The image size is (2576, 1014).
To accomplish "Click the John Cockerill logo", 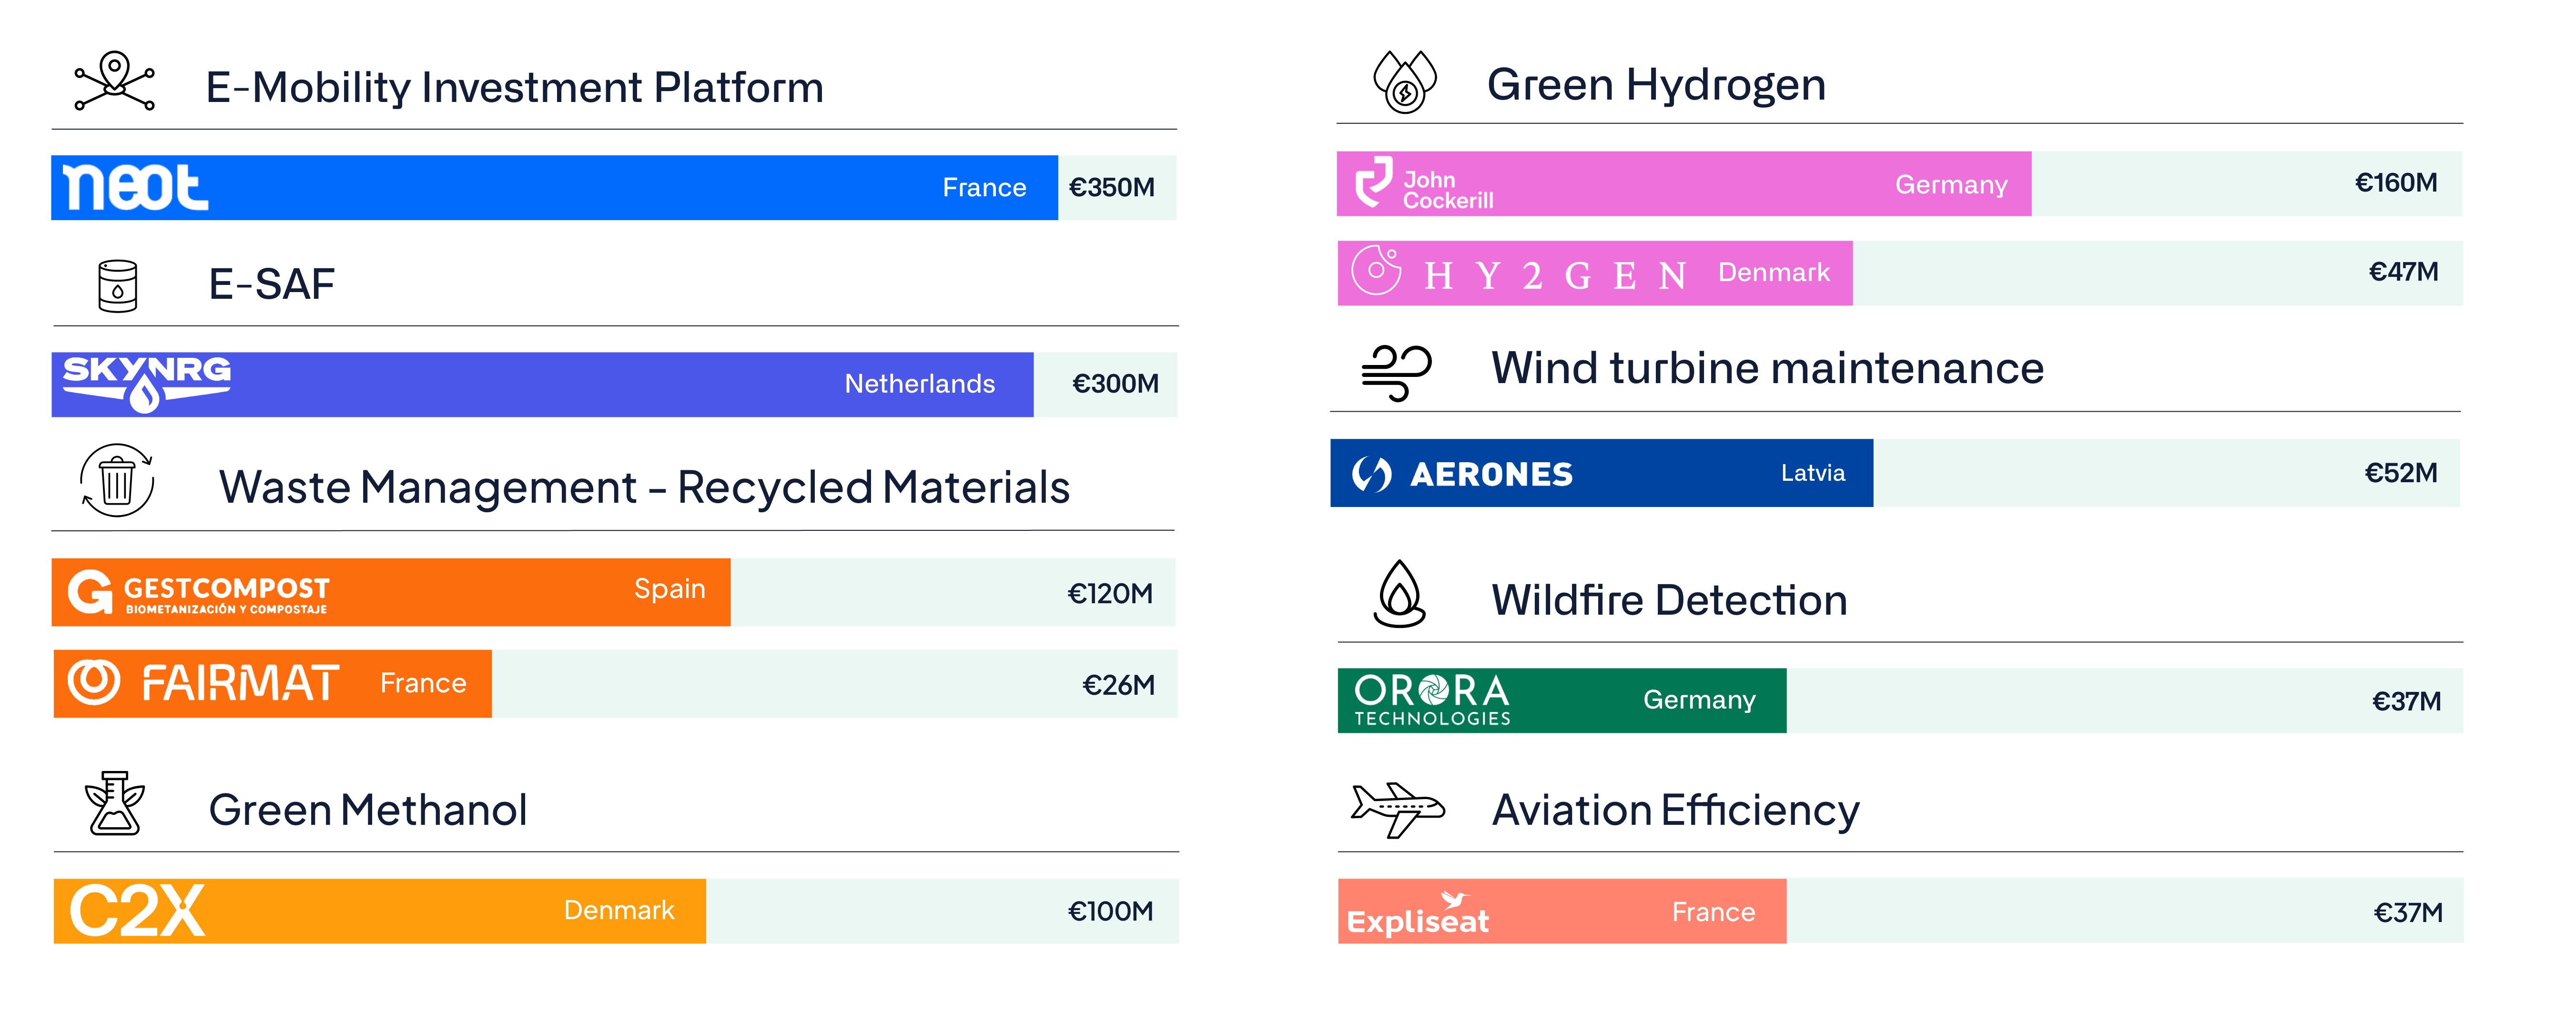I will 1424,184.
